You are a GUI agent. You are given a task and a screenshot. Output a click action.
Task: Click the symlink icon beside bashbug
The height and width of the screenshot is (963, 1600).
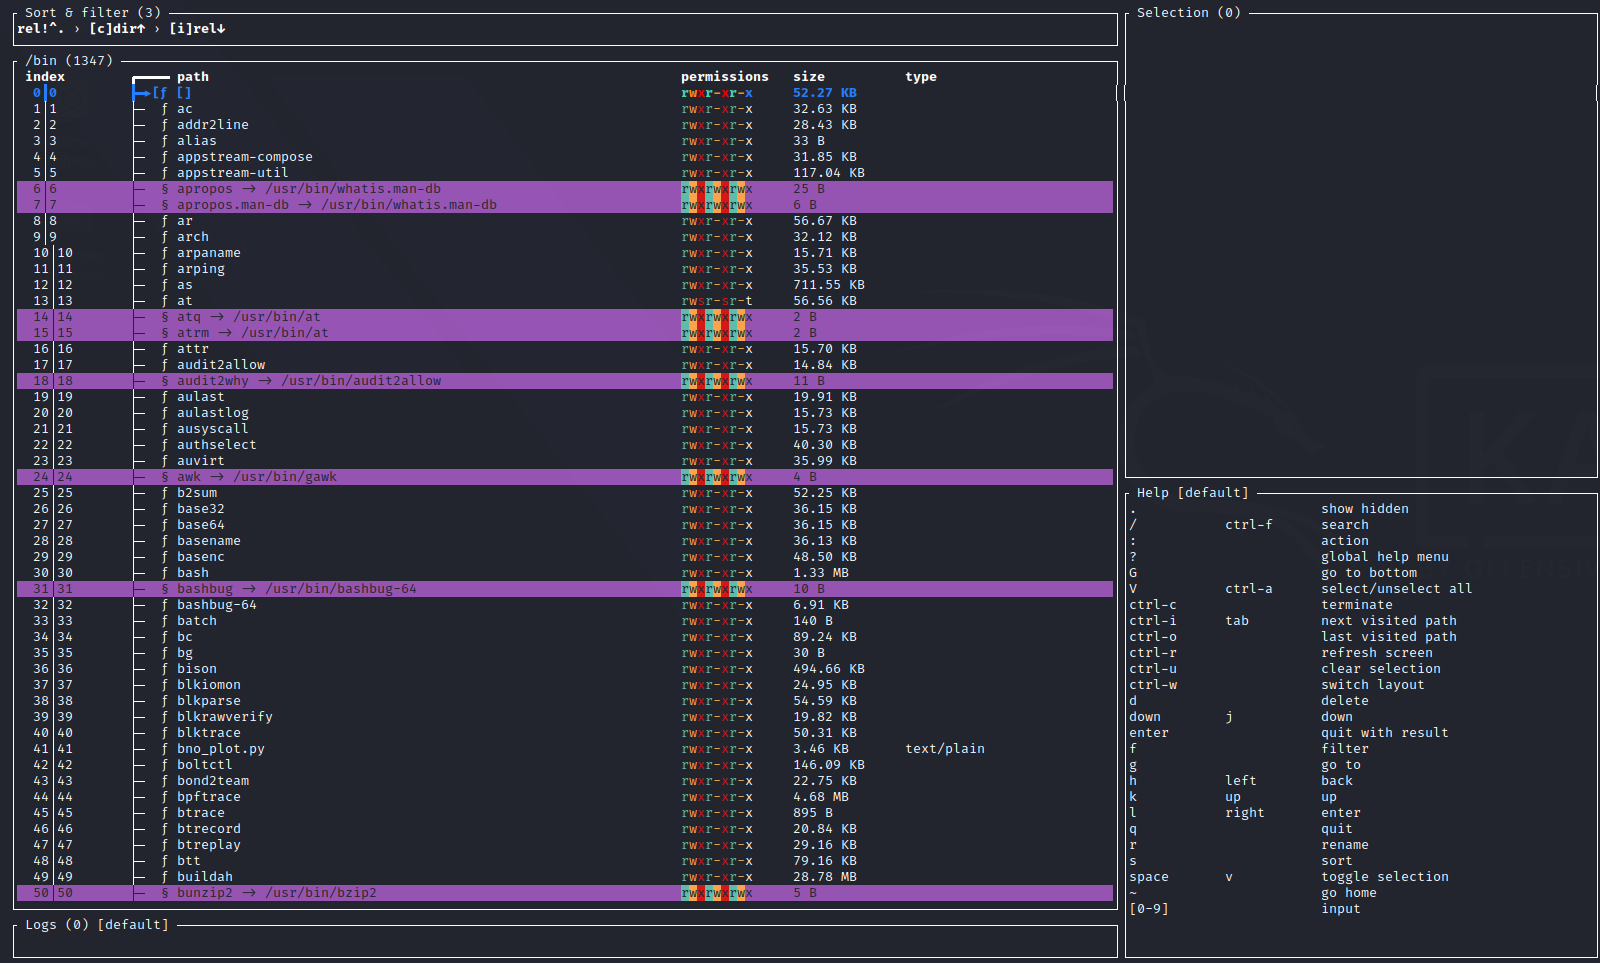165,589
